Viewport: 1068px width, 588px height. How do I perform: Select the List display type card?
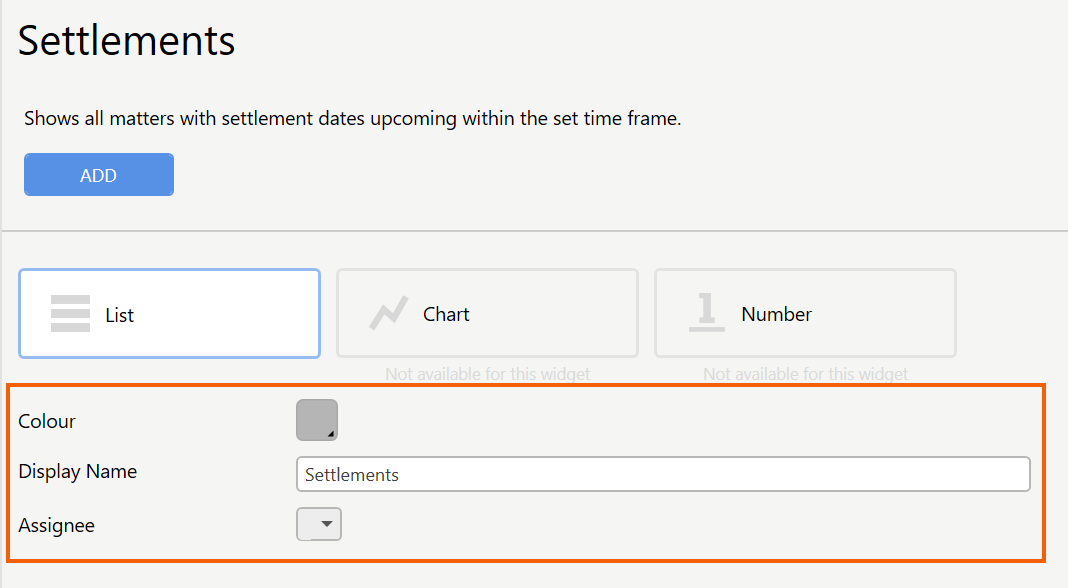170,313
